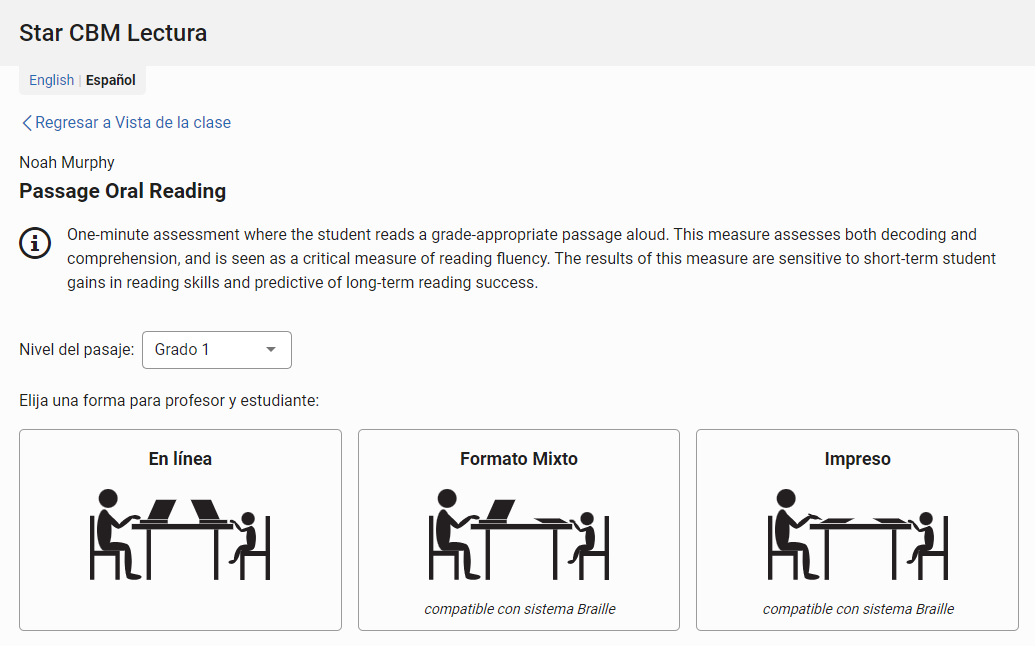Choose the Impreso heading
The image size is (1035, 646).
pos(857,459)
